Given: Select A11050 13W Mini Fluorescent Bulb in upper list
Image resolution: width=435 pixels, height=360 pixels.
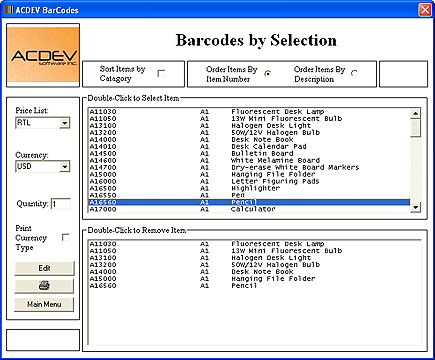Looking at the screenshot, I should (249, 119).
